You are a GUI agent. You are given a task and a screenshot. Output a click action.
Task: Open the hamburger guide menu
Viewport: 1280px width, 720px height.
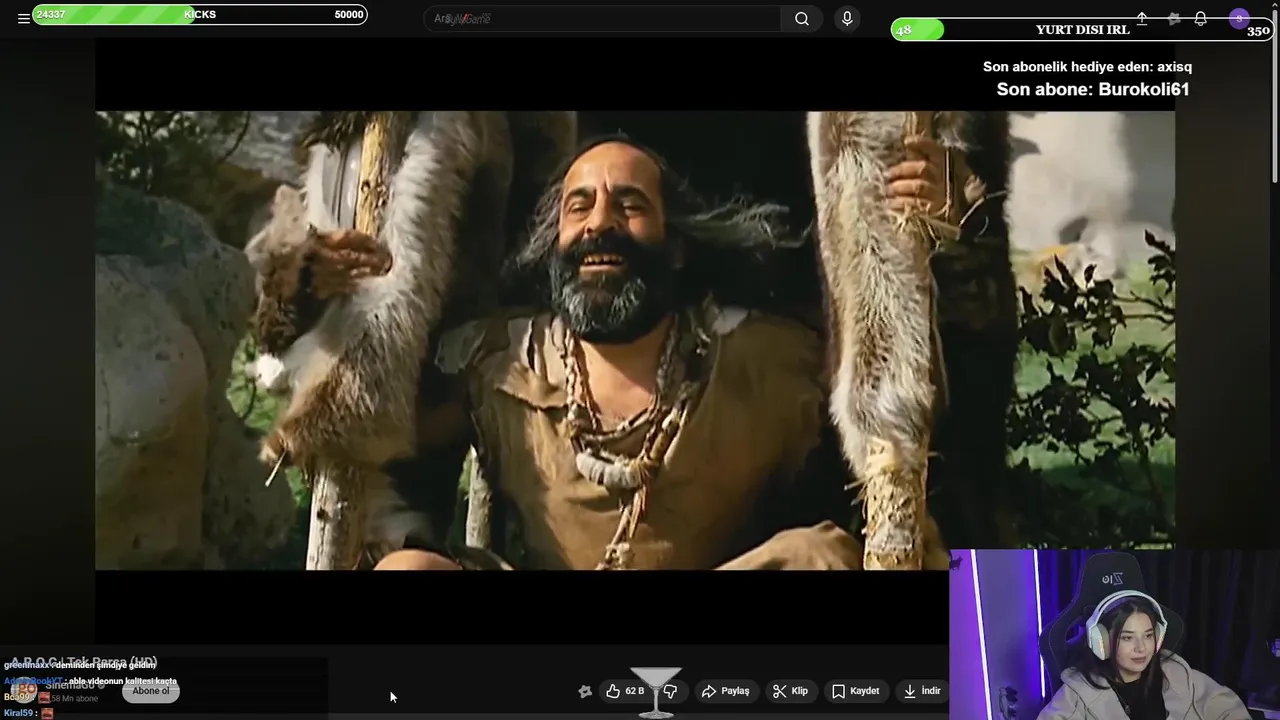pos(23,18)
